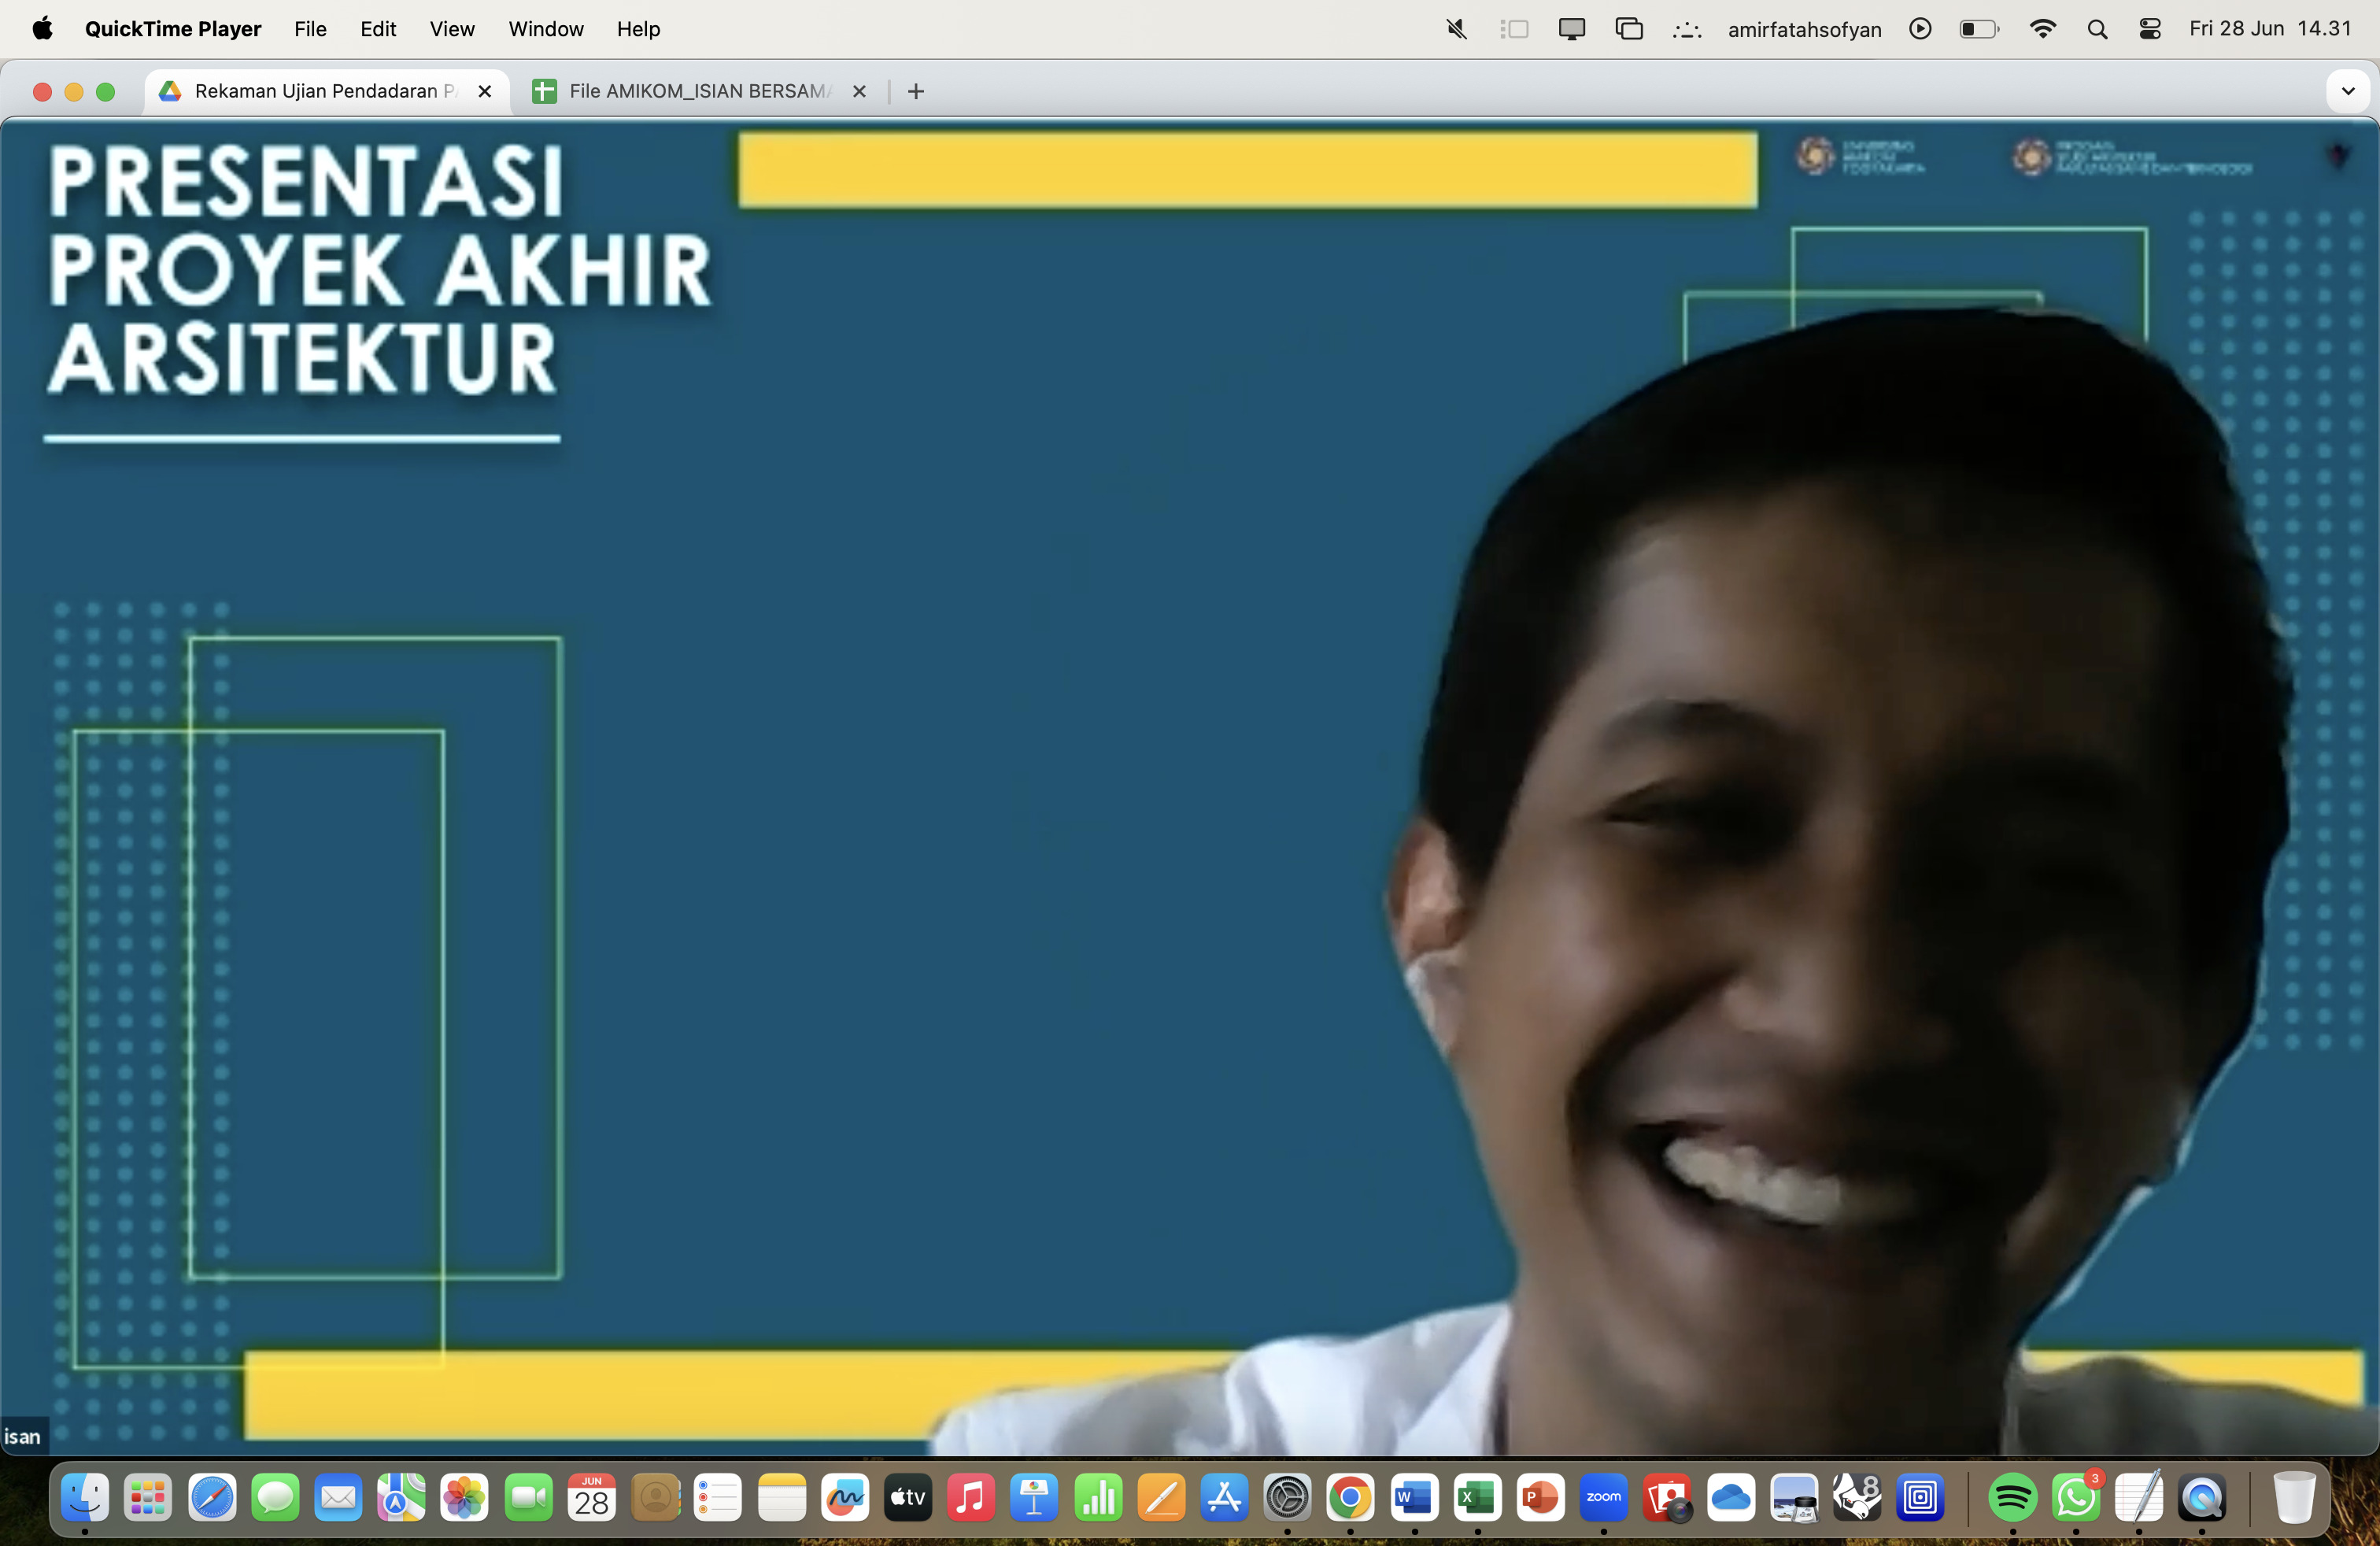Open QuickTime Player icon in the dock
The width and height of the screenshot is (2380, 1546).
coord(2202,1497)
